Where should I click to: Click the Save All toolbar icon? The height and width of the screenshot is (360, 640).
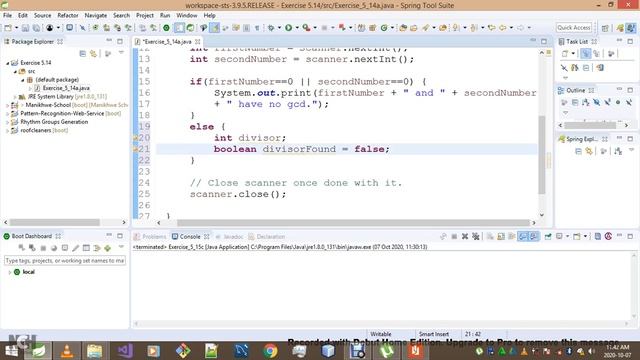pyautogui.click(x=36, y=28)
